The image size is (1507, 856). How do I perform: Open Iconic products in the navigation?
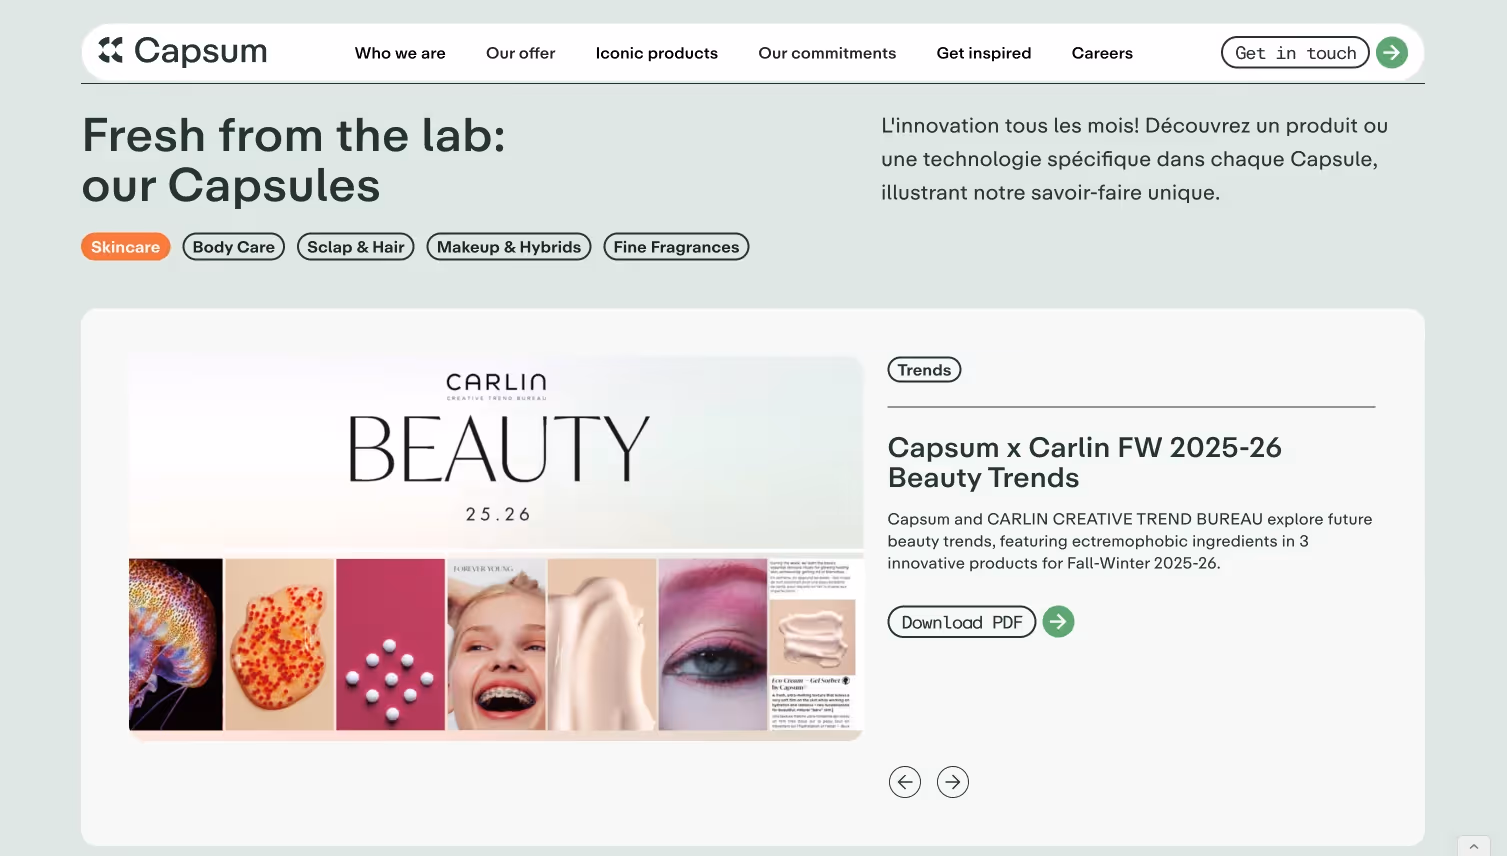click(x=657, y=53)
